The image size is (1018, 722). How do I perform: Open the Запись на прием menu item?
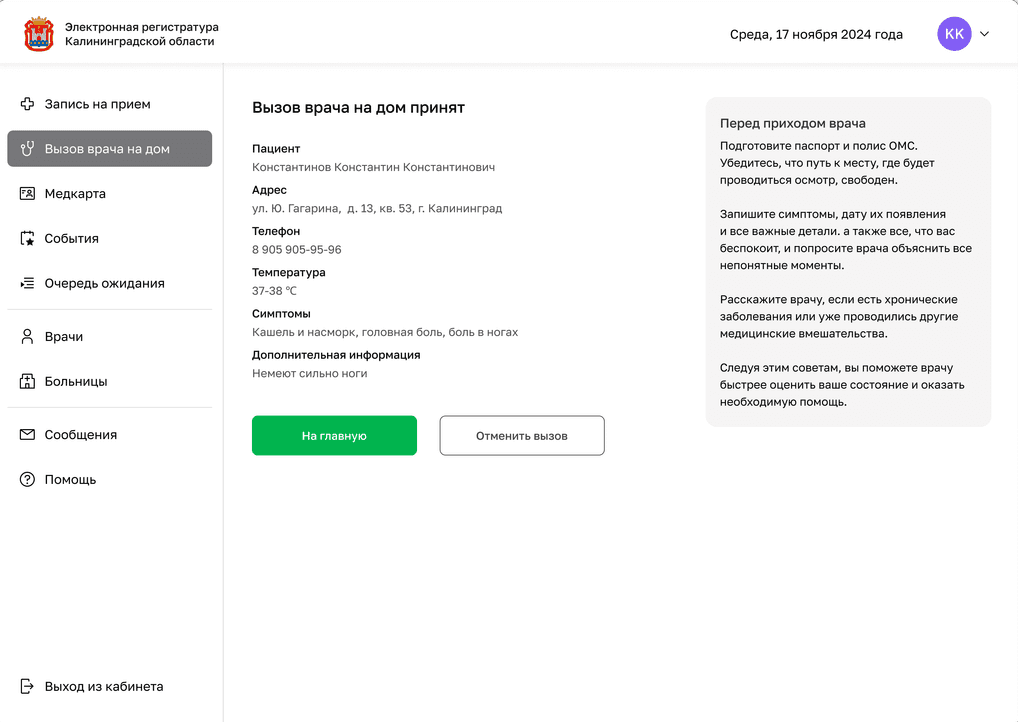(97, 104)
